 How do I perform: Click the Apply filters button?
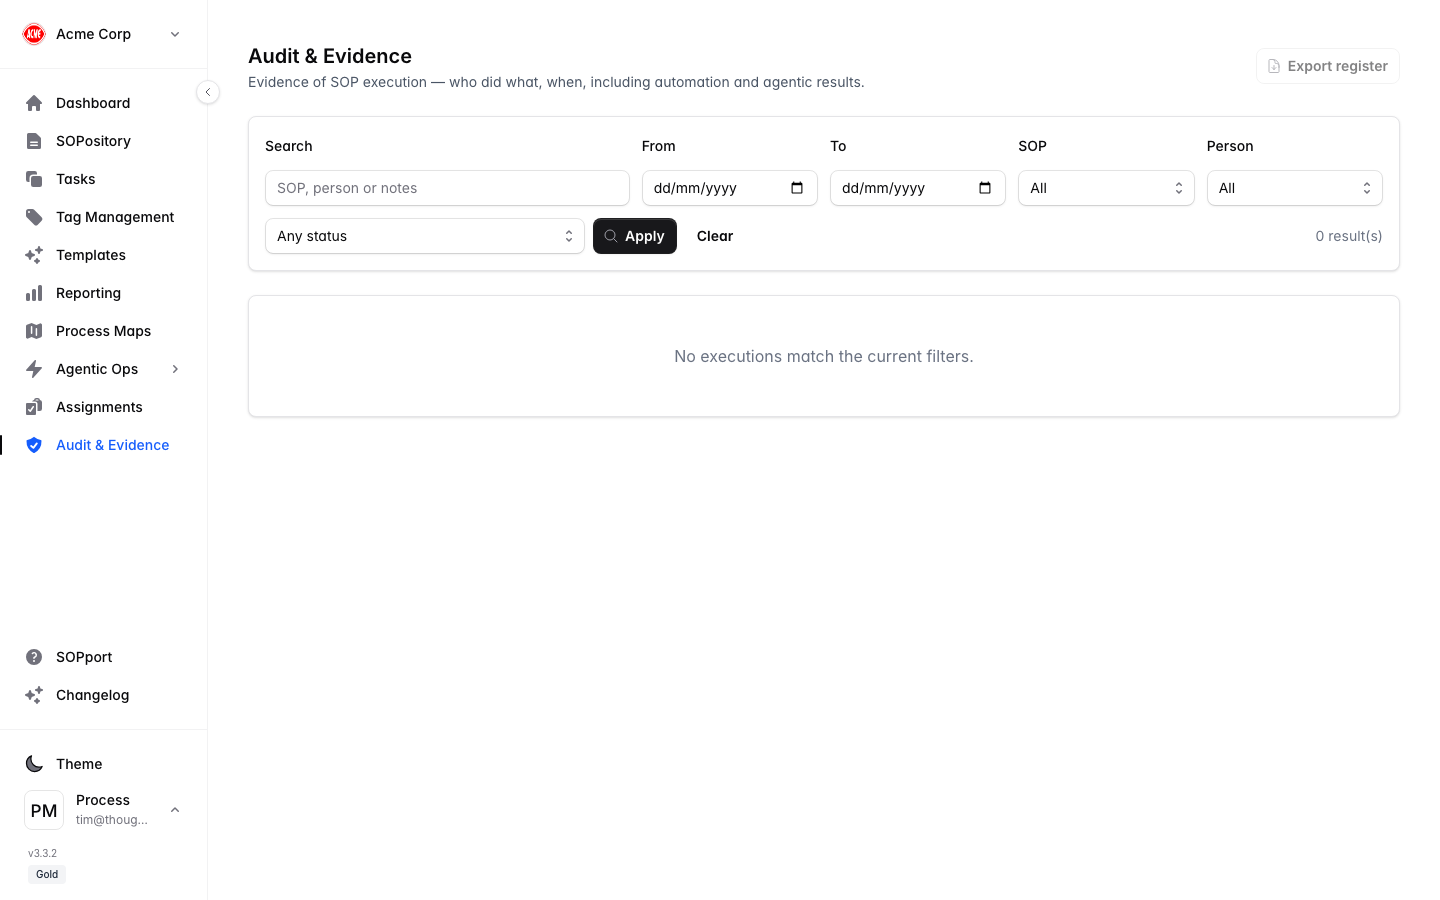pyautogui.click(x=635, y=236)
